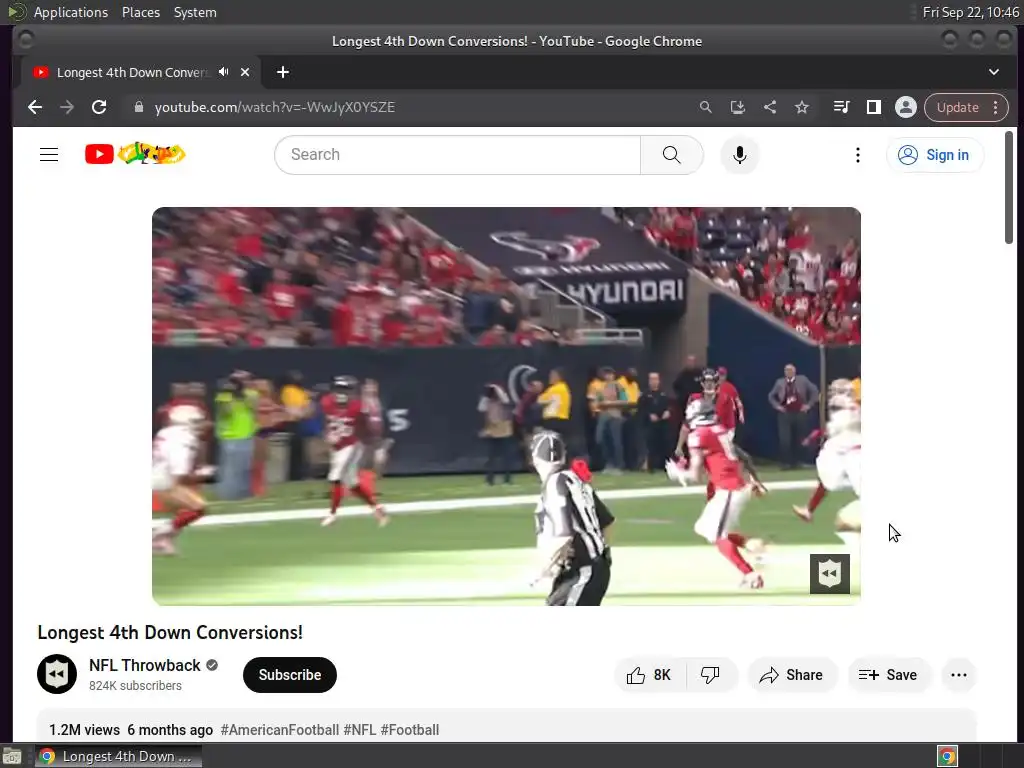This screenshot has height=768, width=1024.
Task: Open the Places menu
Action: click(x=141, y=12)
